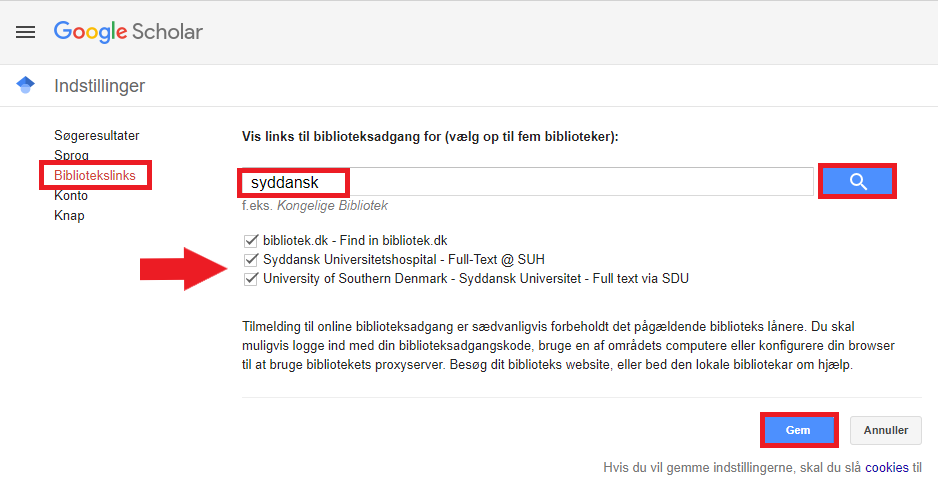This screenshot has width=938, height=489.
Task: Select Bibliotekslinks in sidebar
Action: [x=95, y=175]
